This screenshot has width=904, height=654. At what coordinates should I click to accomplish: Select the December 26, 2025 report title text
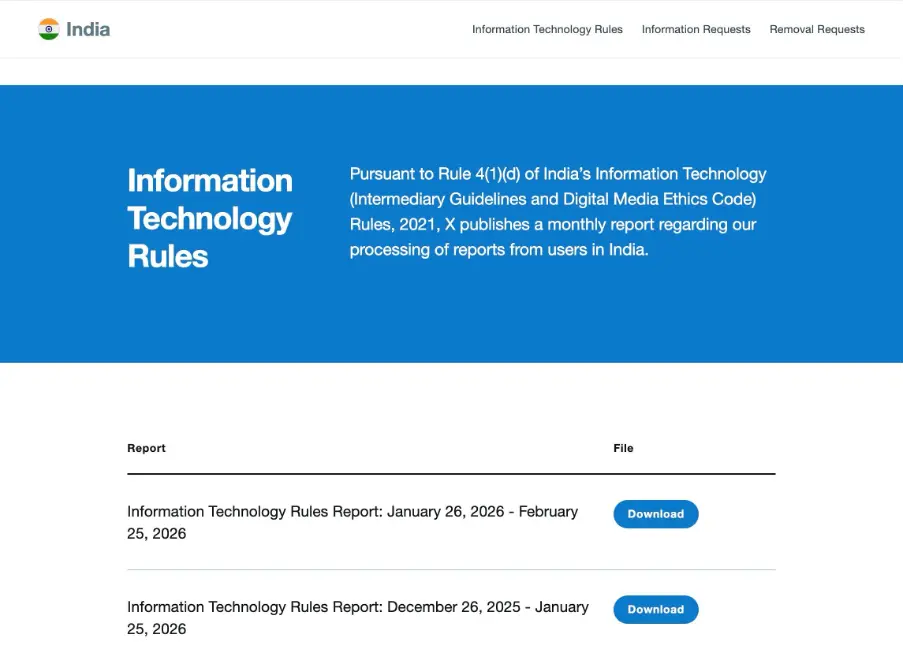(x=357, y=618)
